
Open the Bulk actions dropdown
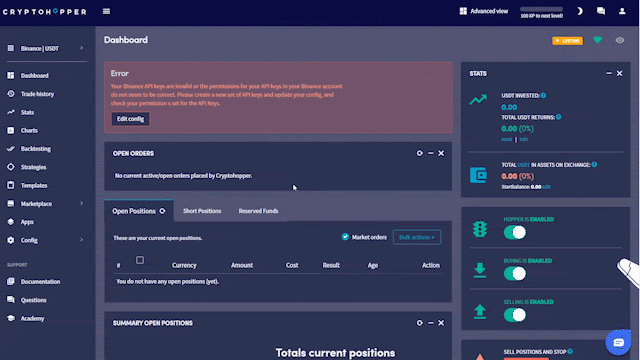pos(417,237)
